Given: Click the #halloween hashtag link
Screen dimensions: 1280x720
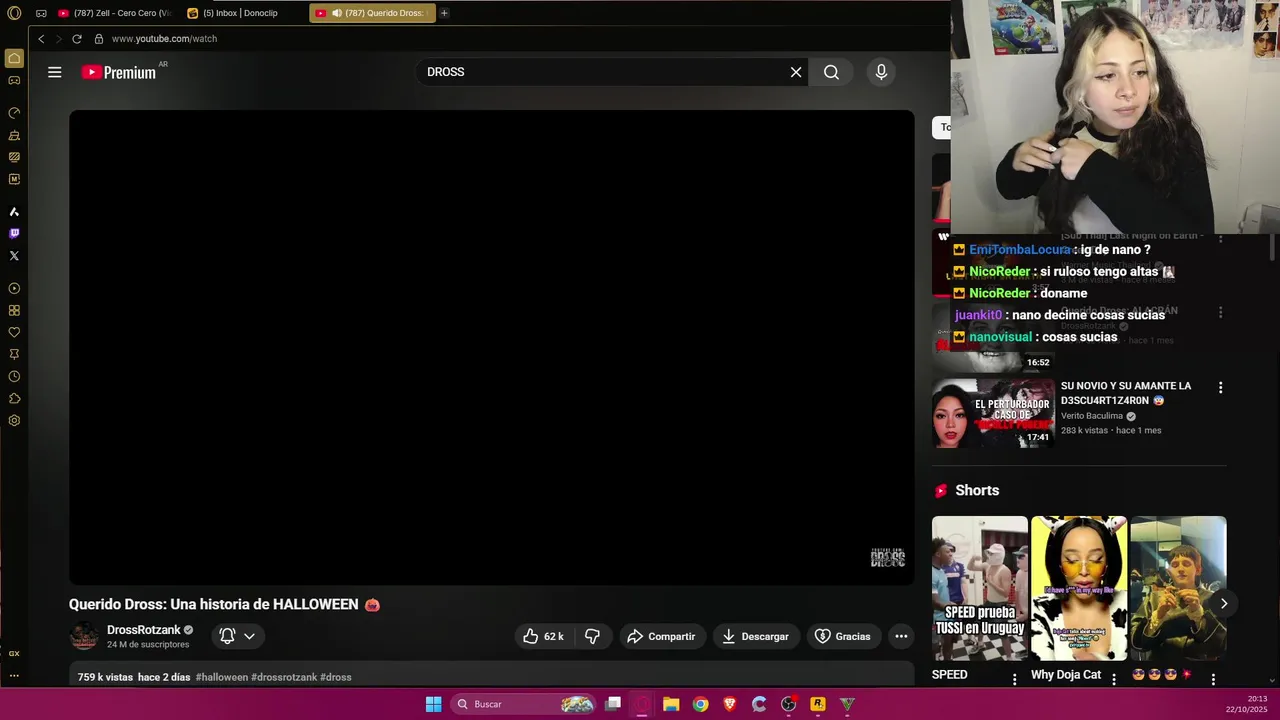Looking at the screenshot, I should pos(222,677).
